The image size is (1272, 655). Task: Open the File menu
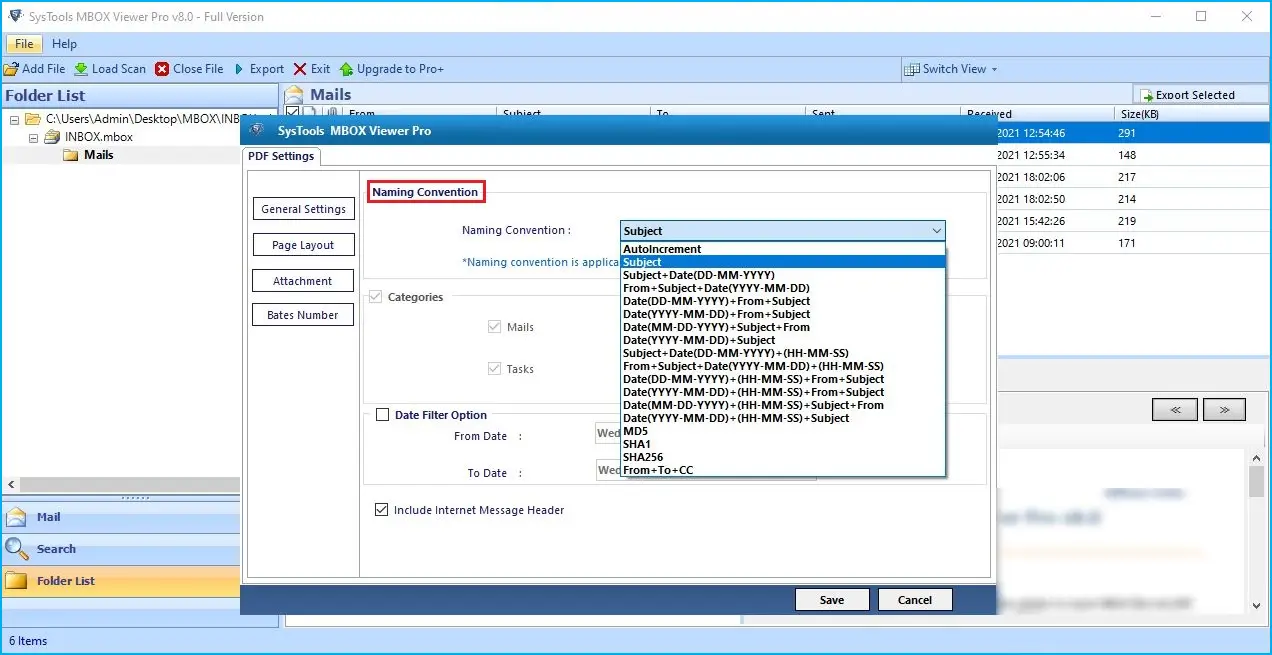coord(23,43)
